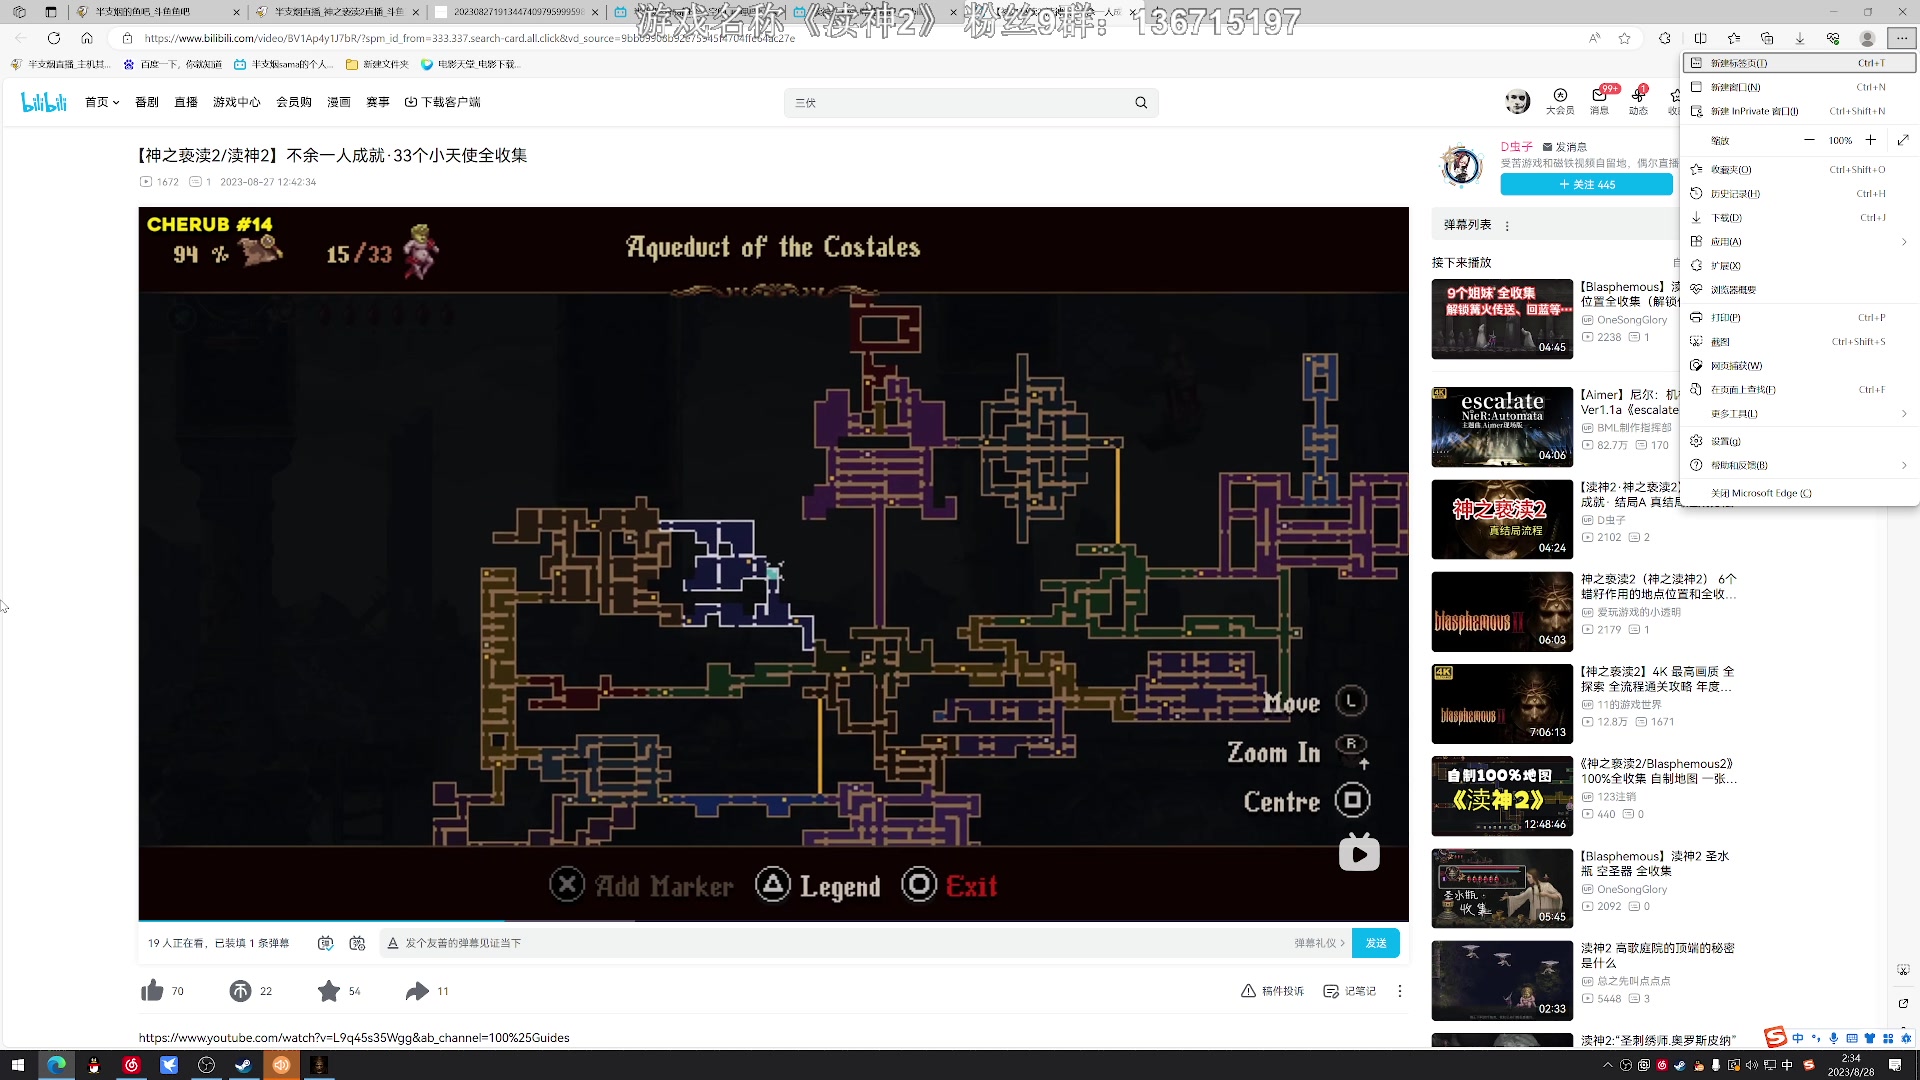Share the video with arrow icon
The height and width of the screenshot is (1080, 1920).
coord(417,991)
